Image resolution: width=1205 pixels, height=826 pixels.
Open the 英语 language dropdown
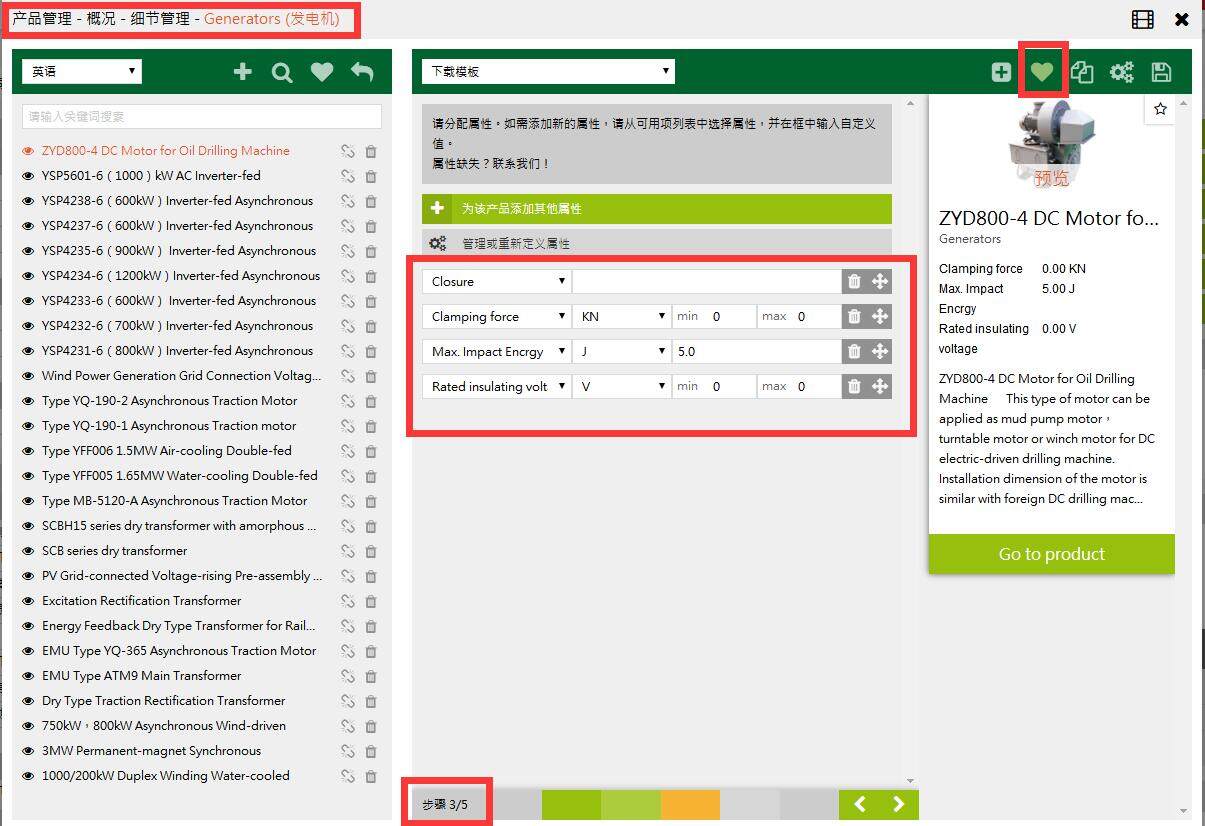point(83,72)
